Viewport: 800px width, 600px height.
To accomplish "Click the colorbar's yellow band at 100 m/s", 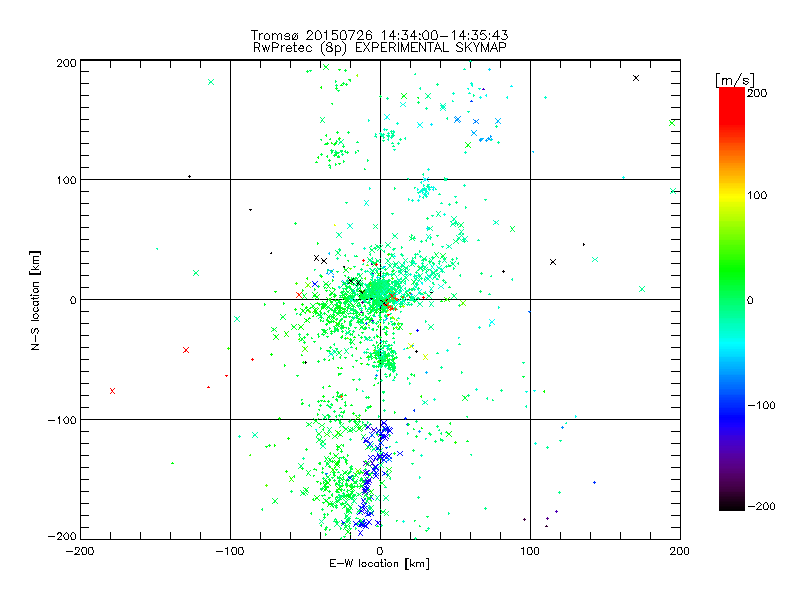I will tap(732, 195).
